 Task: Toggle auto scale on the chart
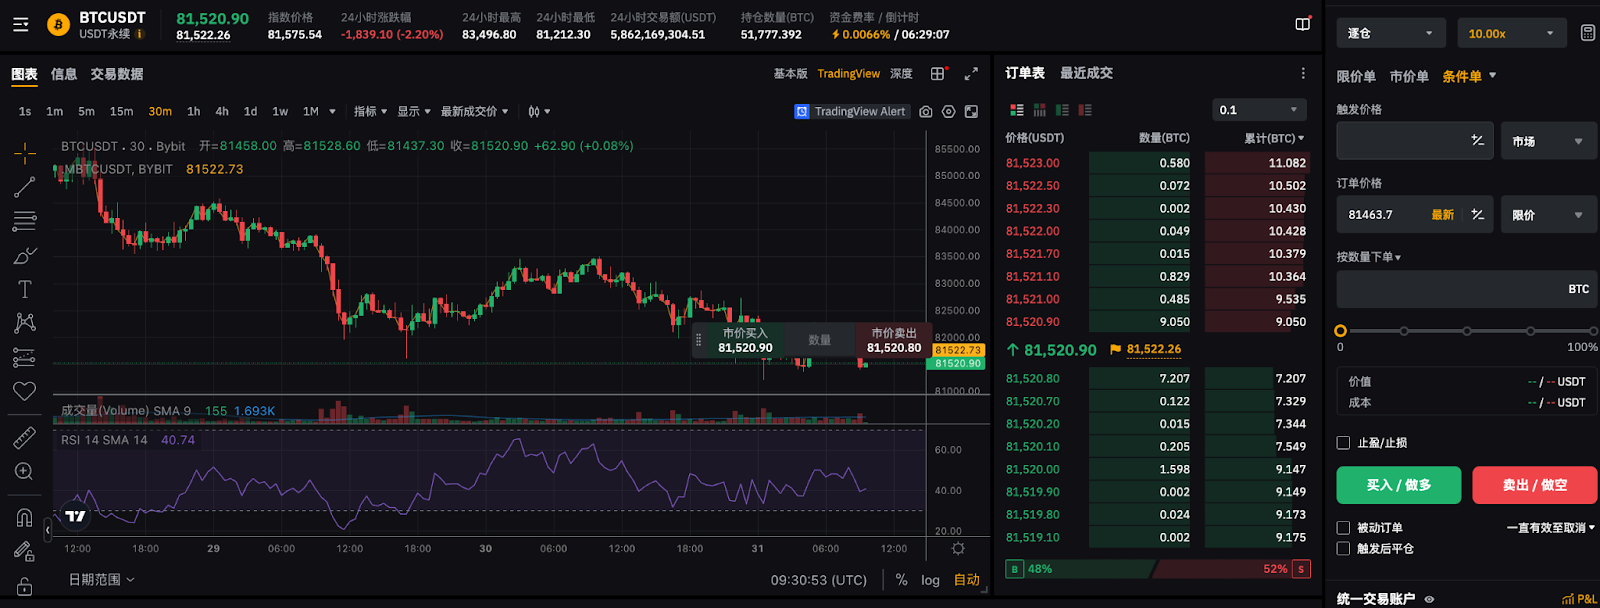(x=966, y=580)
